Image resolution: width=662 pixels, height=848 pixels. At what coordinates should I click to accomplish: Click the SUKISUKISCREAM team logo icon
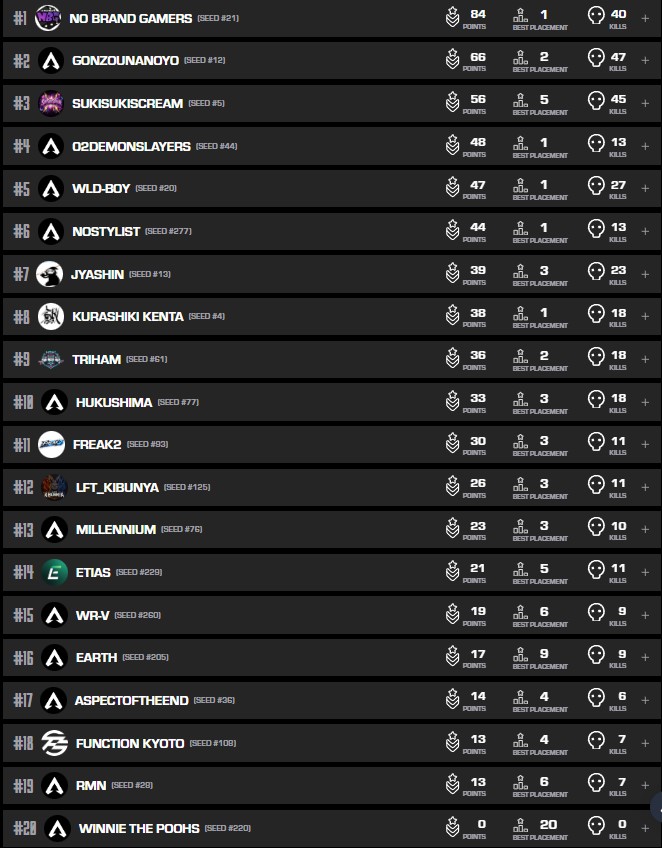[51, 103]
